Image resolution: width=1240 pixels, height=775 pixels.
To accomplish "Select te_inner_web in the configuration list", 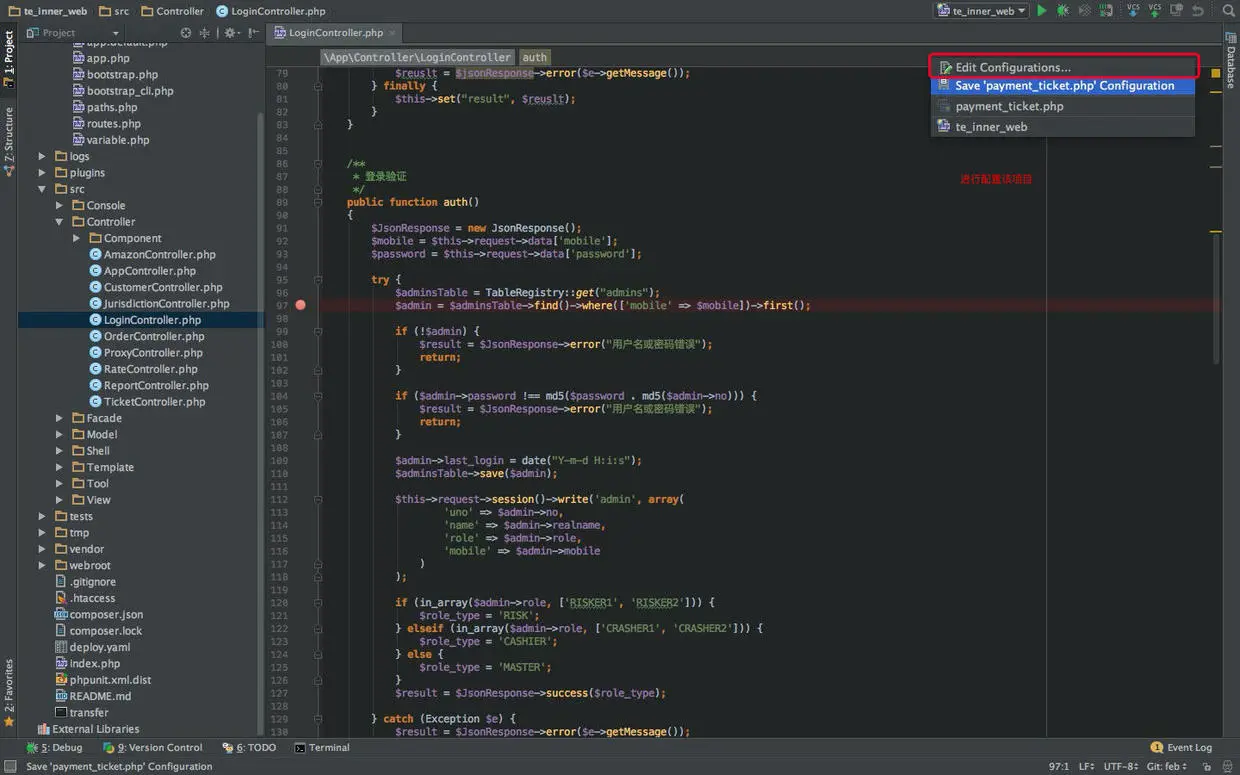I will (1062, 127).
